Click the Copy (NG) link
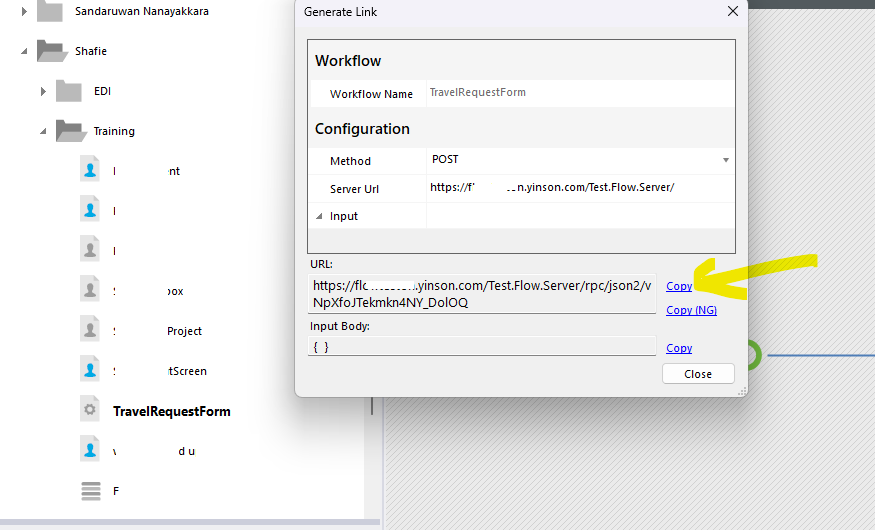The width and height of the screenshot is (875, 530). pyautogui.click(x=691, y=310)
